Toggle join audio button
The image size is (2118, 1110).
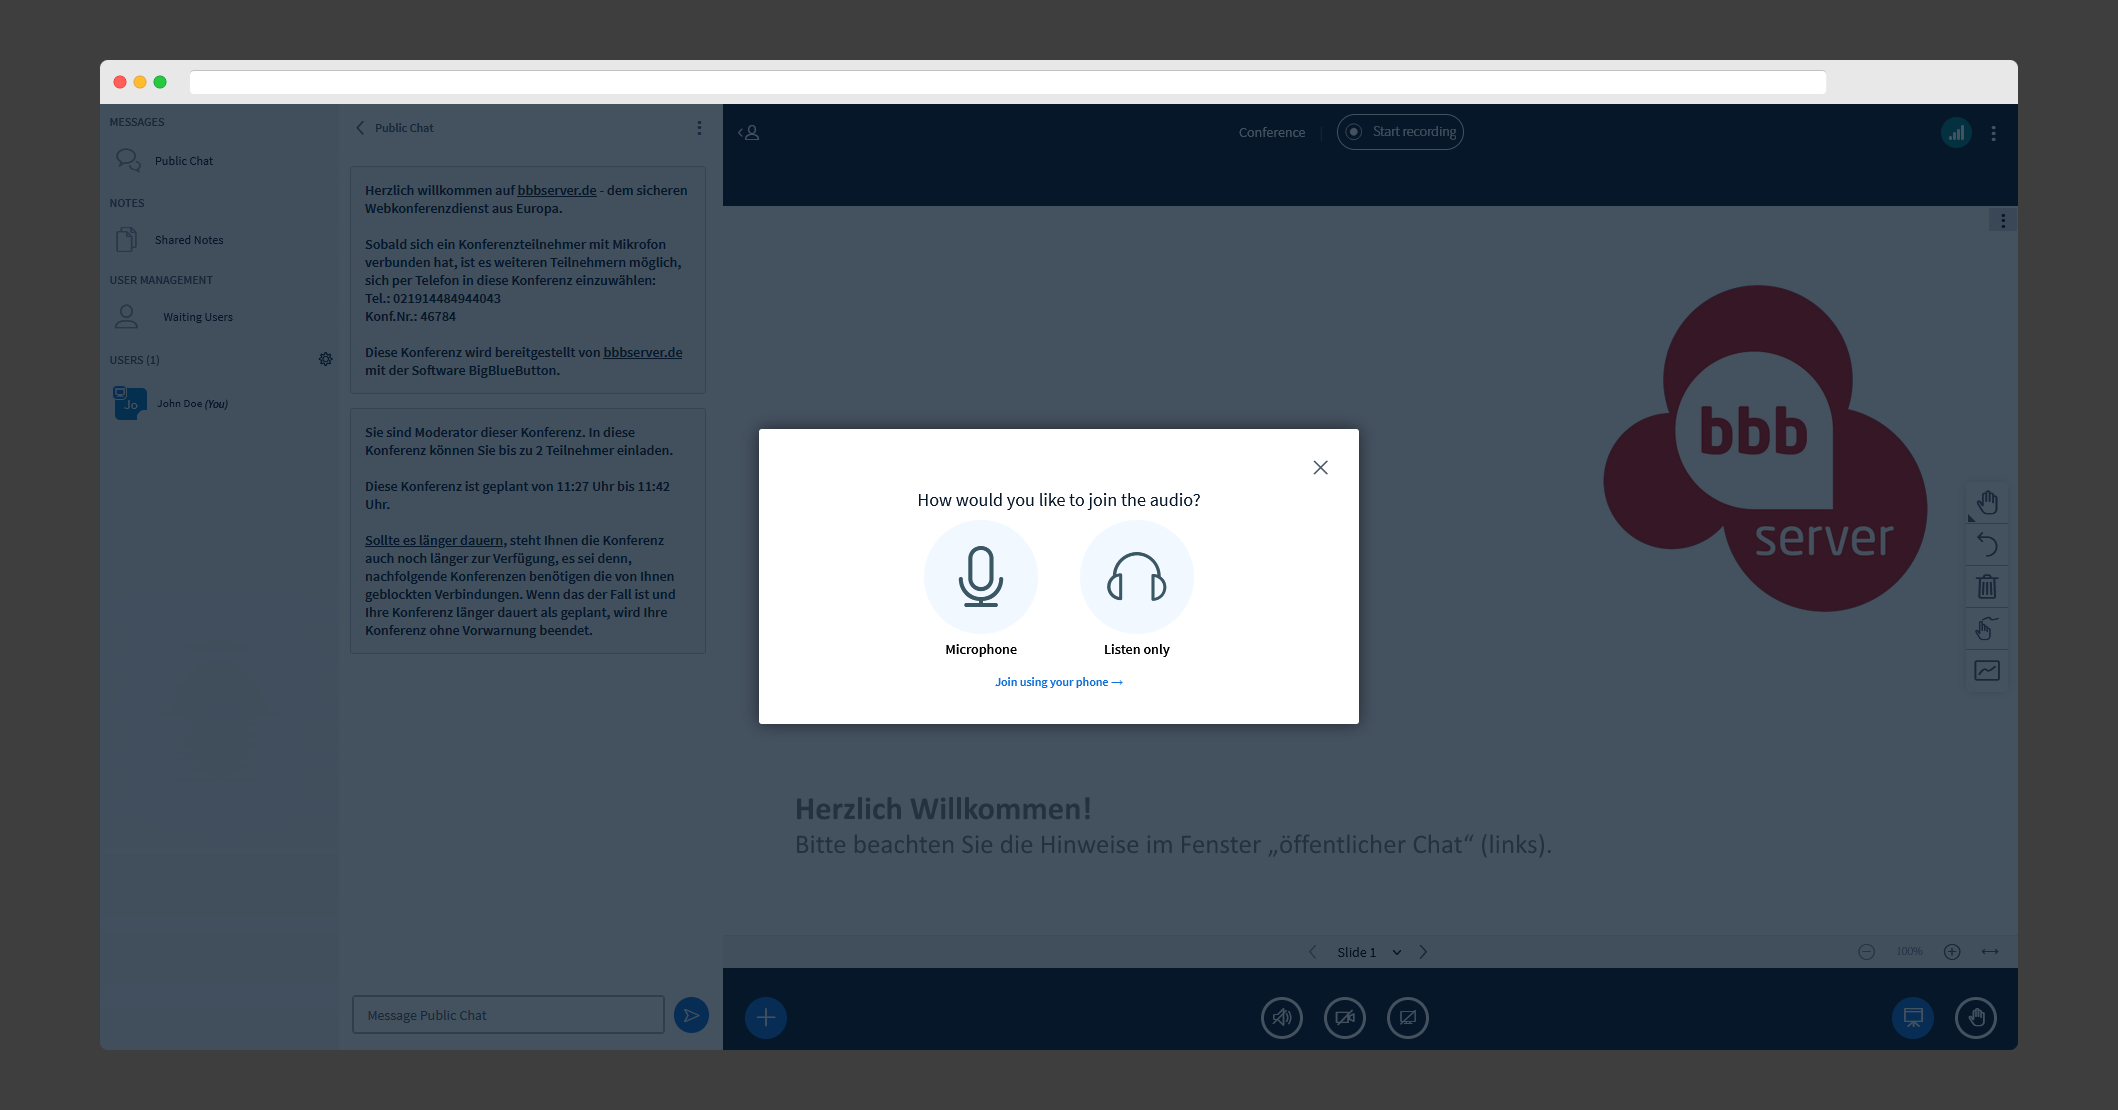pos(1282,1018)
